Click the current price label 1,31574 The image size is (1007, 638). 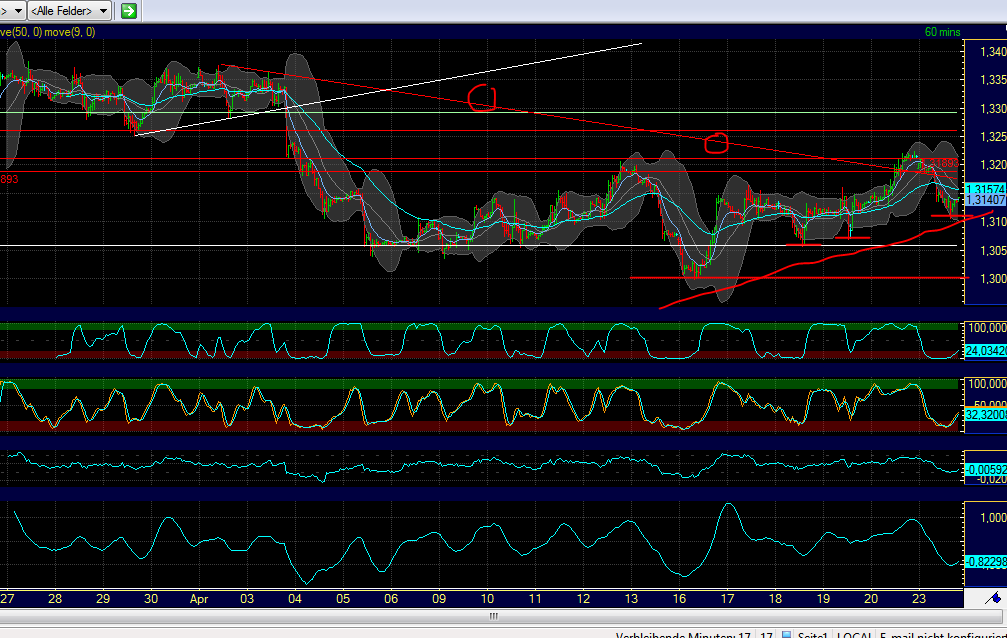[985, 189]
